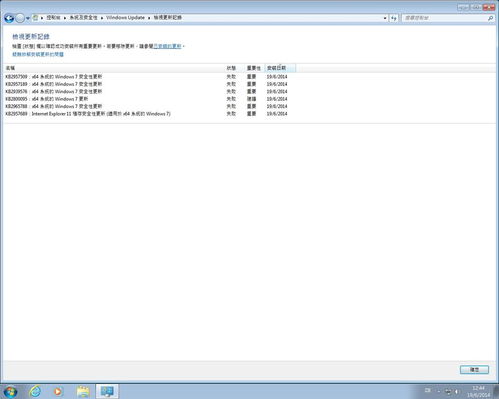Select Windows Update in the breadcrumb

click(x=125, y=18)
